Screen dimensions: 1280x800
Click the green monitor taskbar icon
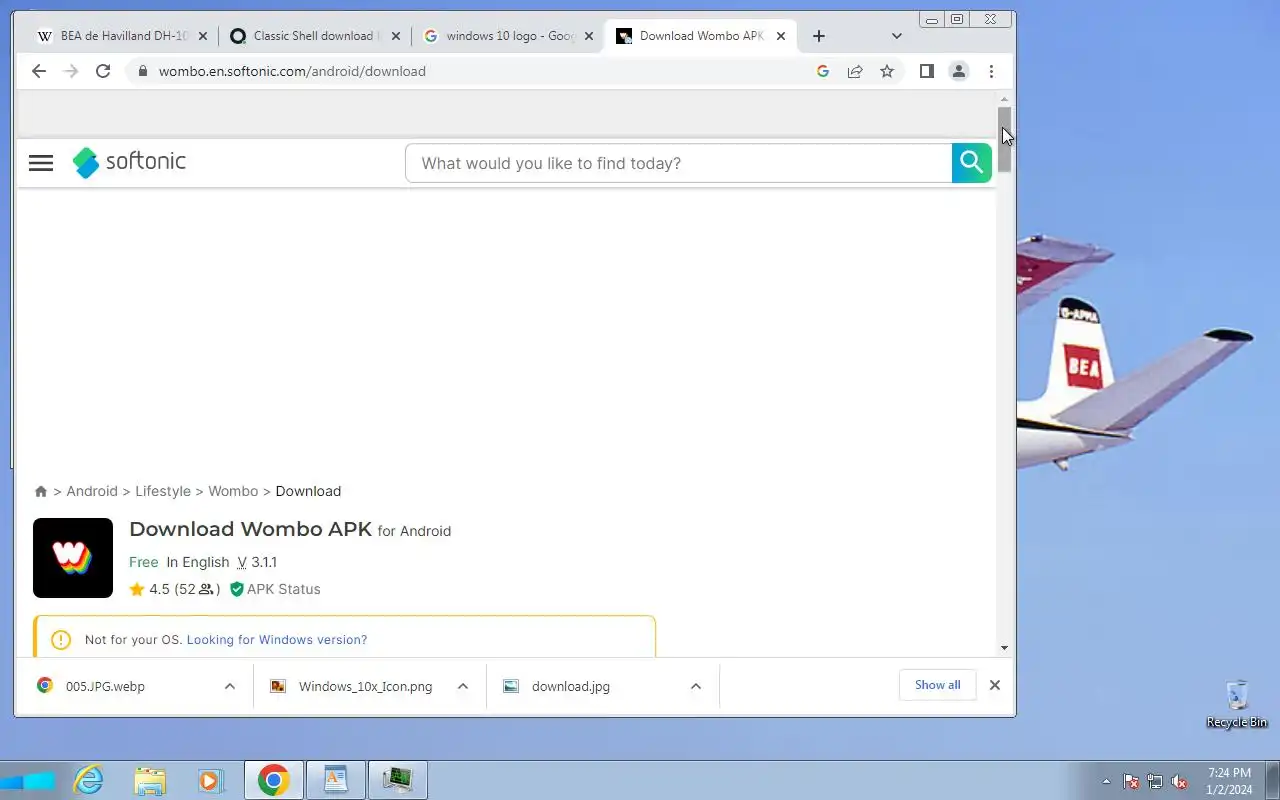click(398, 780)
